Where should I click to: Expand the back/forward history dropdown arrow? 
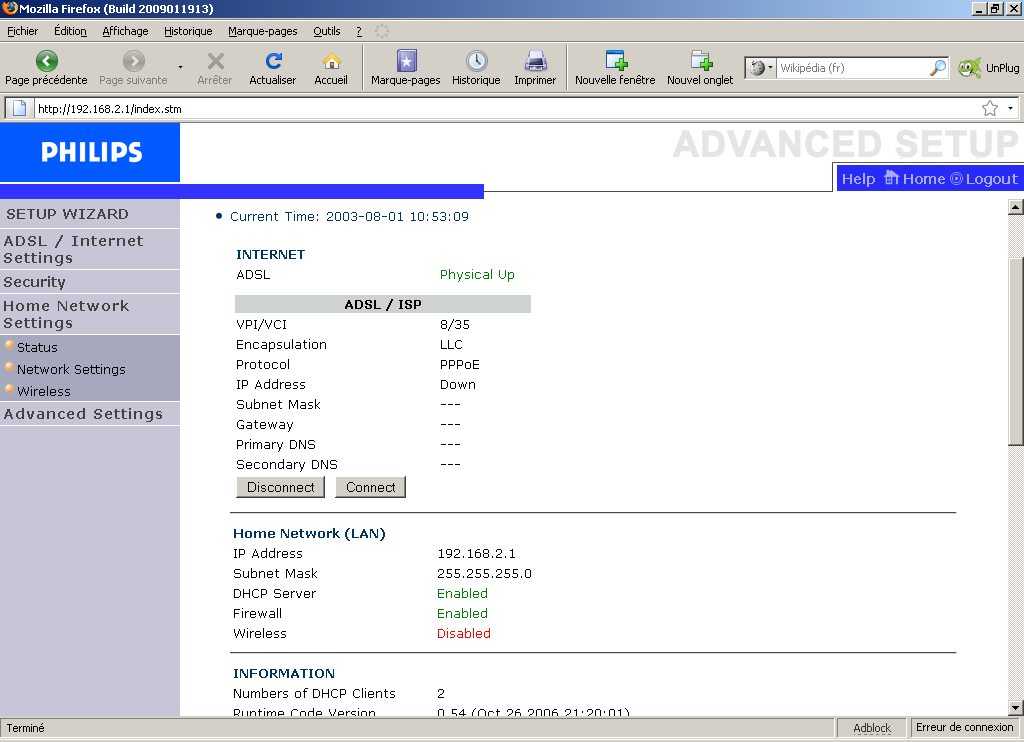point(181,68)
